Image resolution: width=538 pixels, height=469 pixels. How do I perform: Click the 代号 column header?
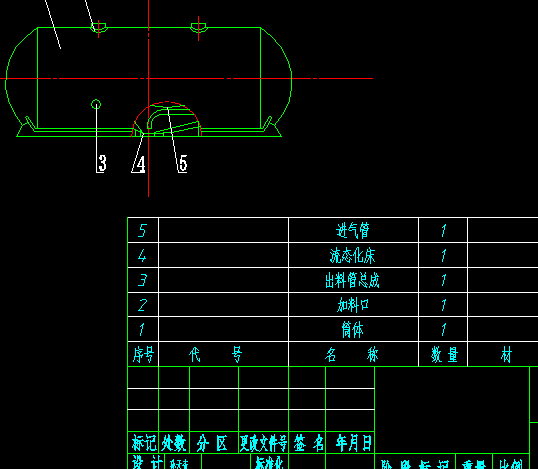tap(215, 354)
